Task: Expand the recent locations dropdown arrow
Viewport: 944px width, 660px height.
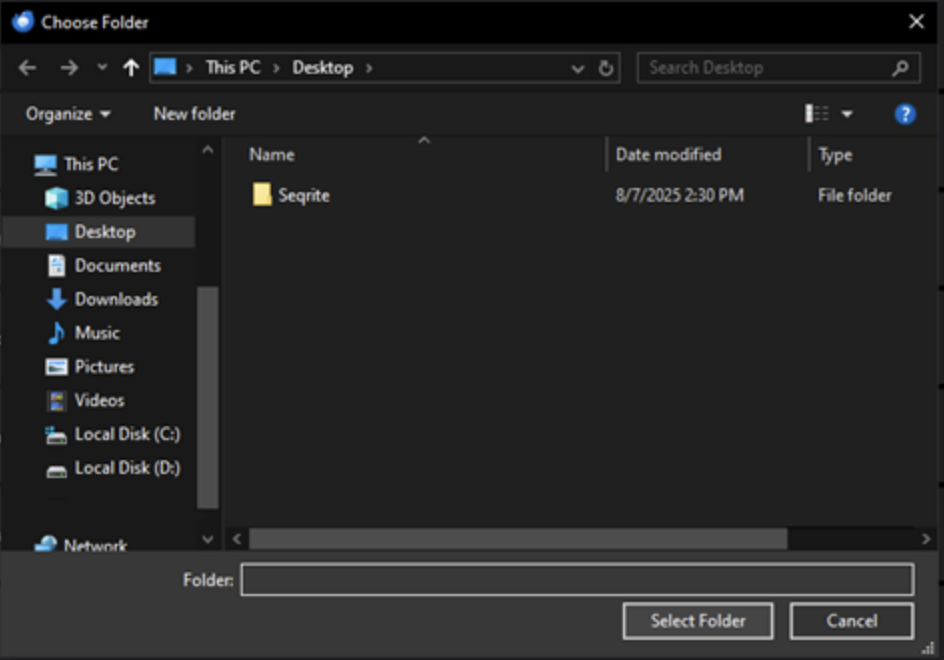Action: pyautogui.click(x=577, y=67)
